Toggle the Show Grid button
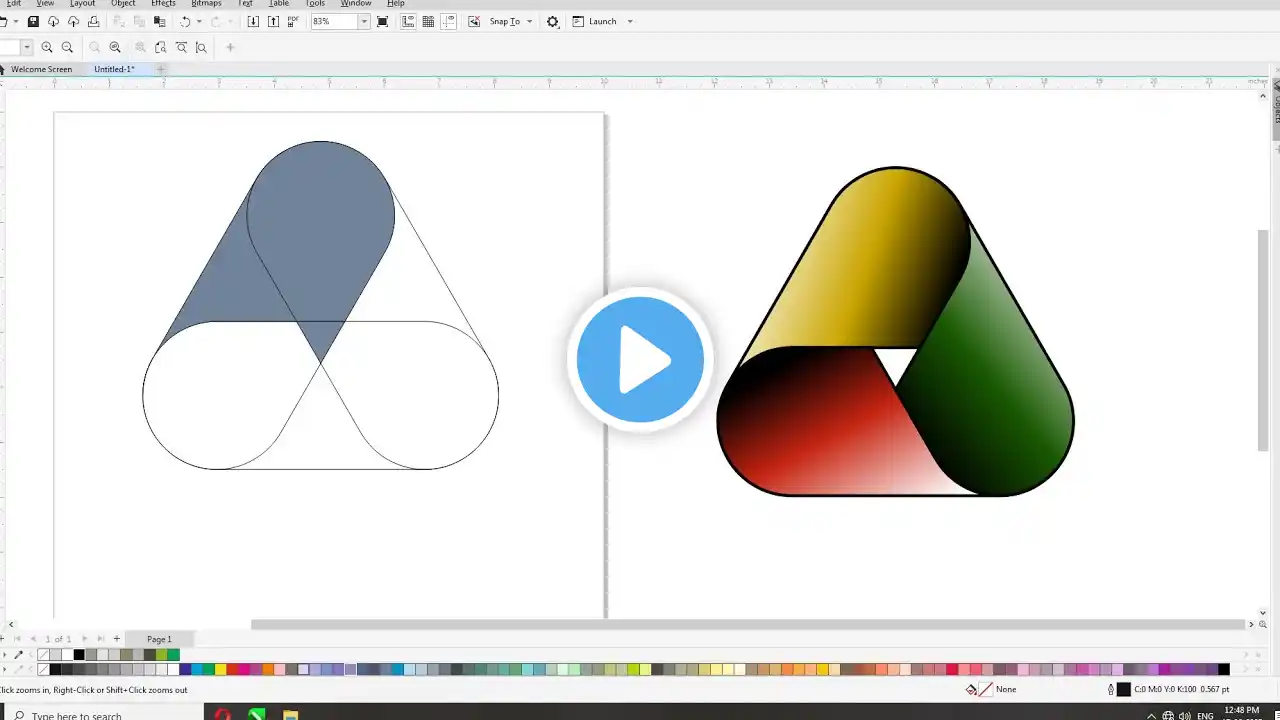1280x720 pixels. coord(428,21)
